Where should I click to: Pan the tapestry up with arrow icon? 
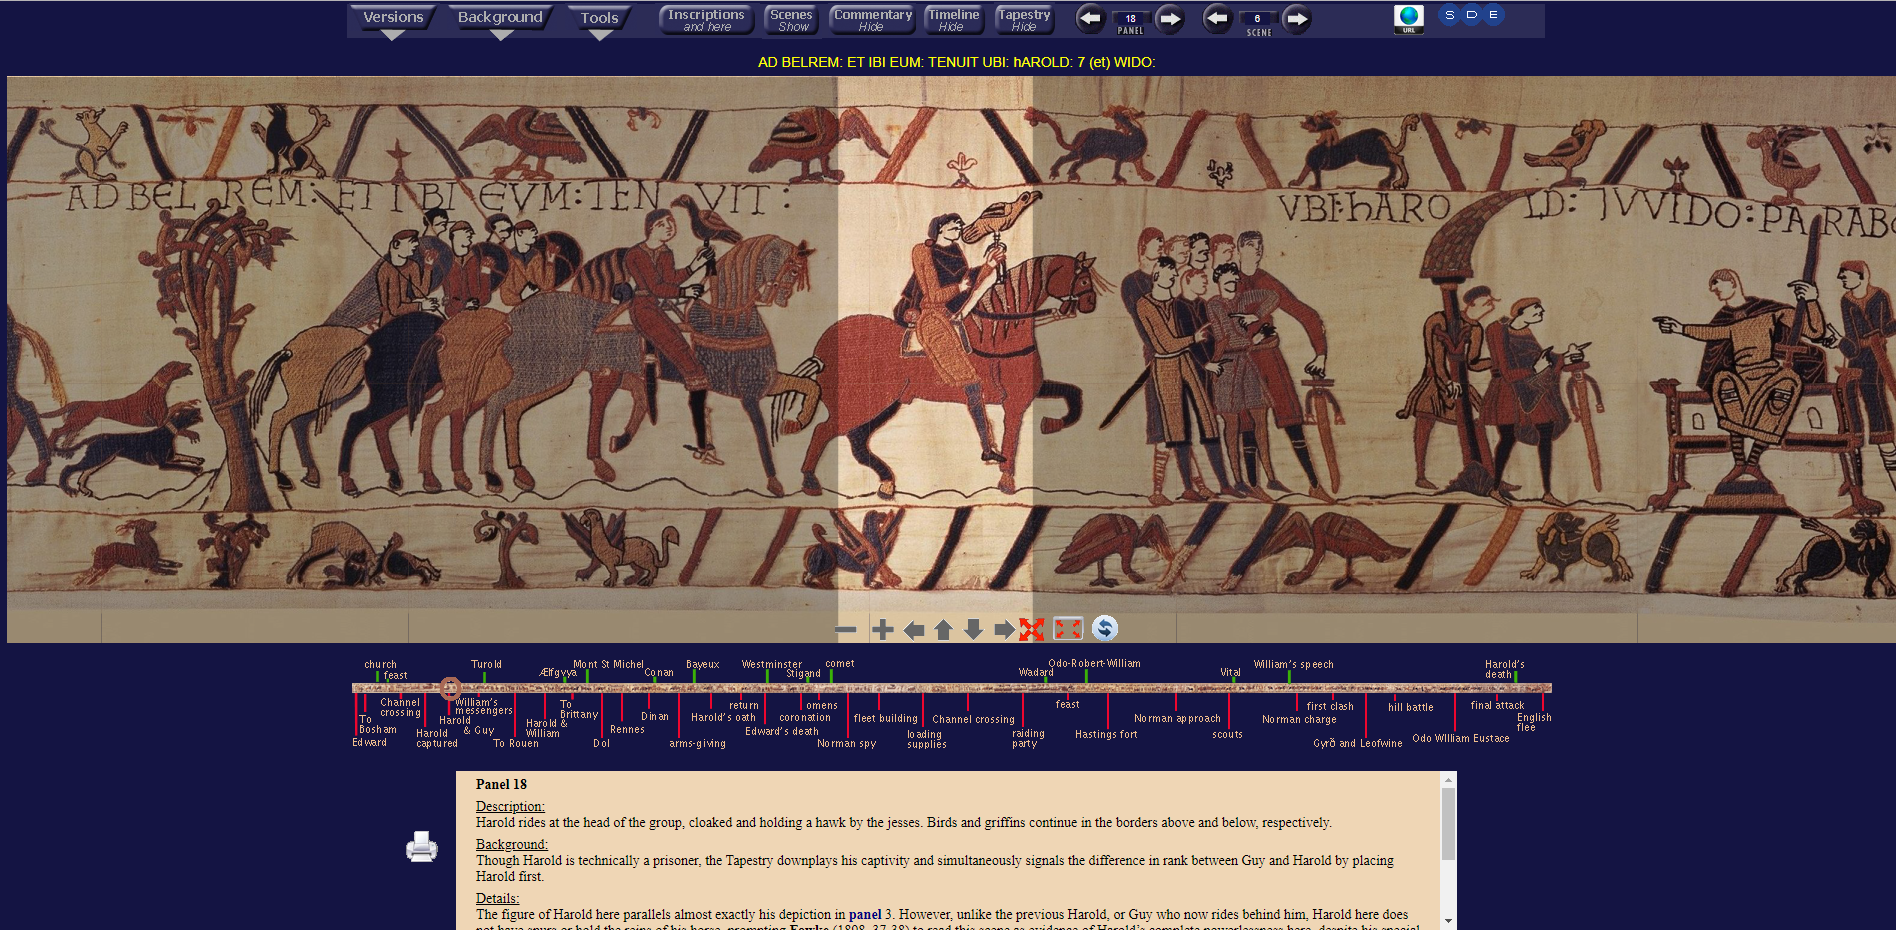point(943,629)
